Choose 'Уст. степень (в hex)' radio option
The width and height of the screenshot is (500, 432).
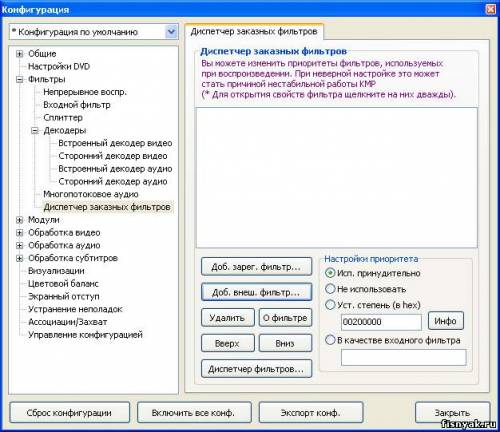click(330, 305)
